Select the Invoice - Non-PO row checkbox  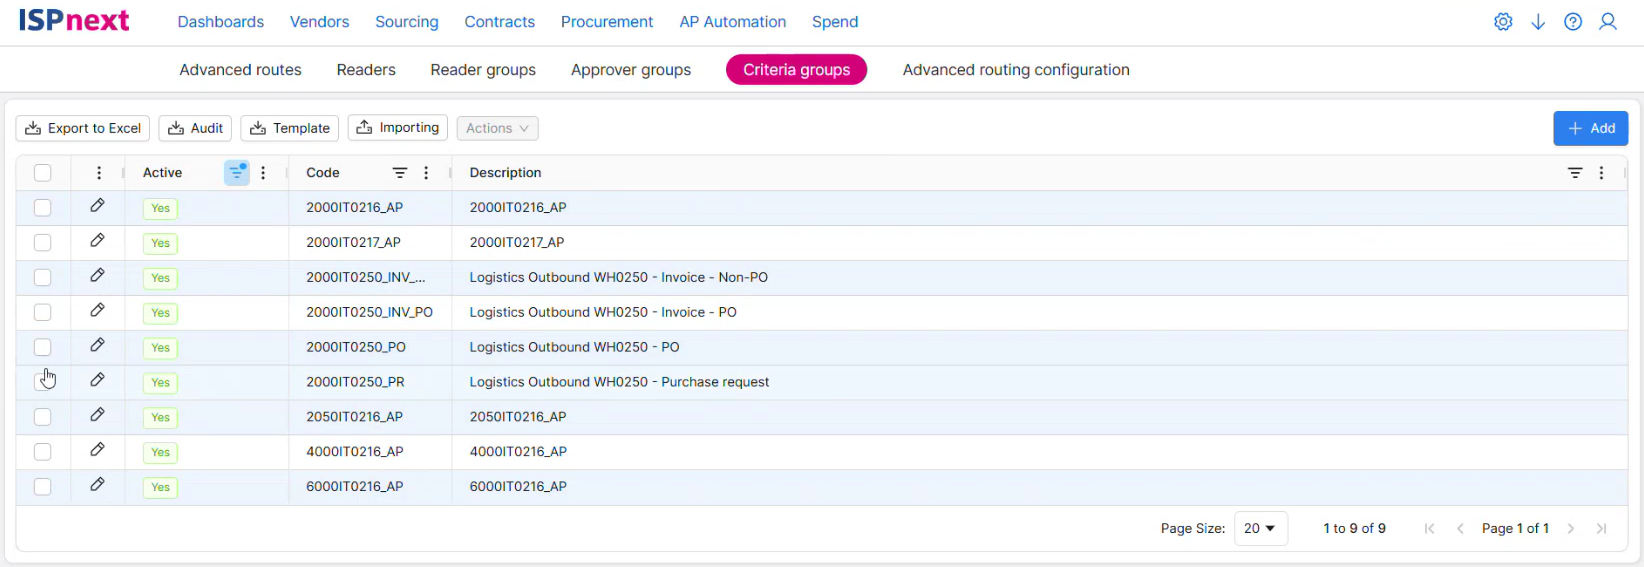click(42, 278)
